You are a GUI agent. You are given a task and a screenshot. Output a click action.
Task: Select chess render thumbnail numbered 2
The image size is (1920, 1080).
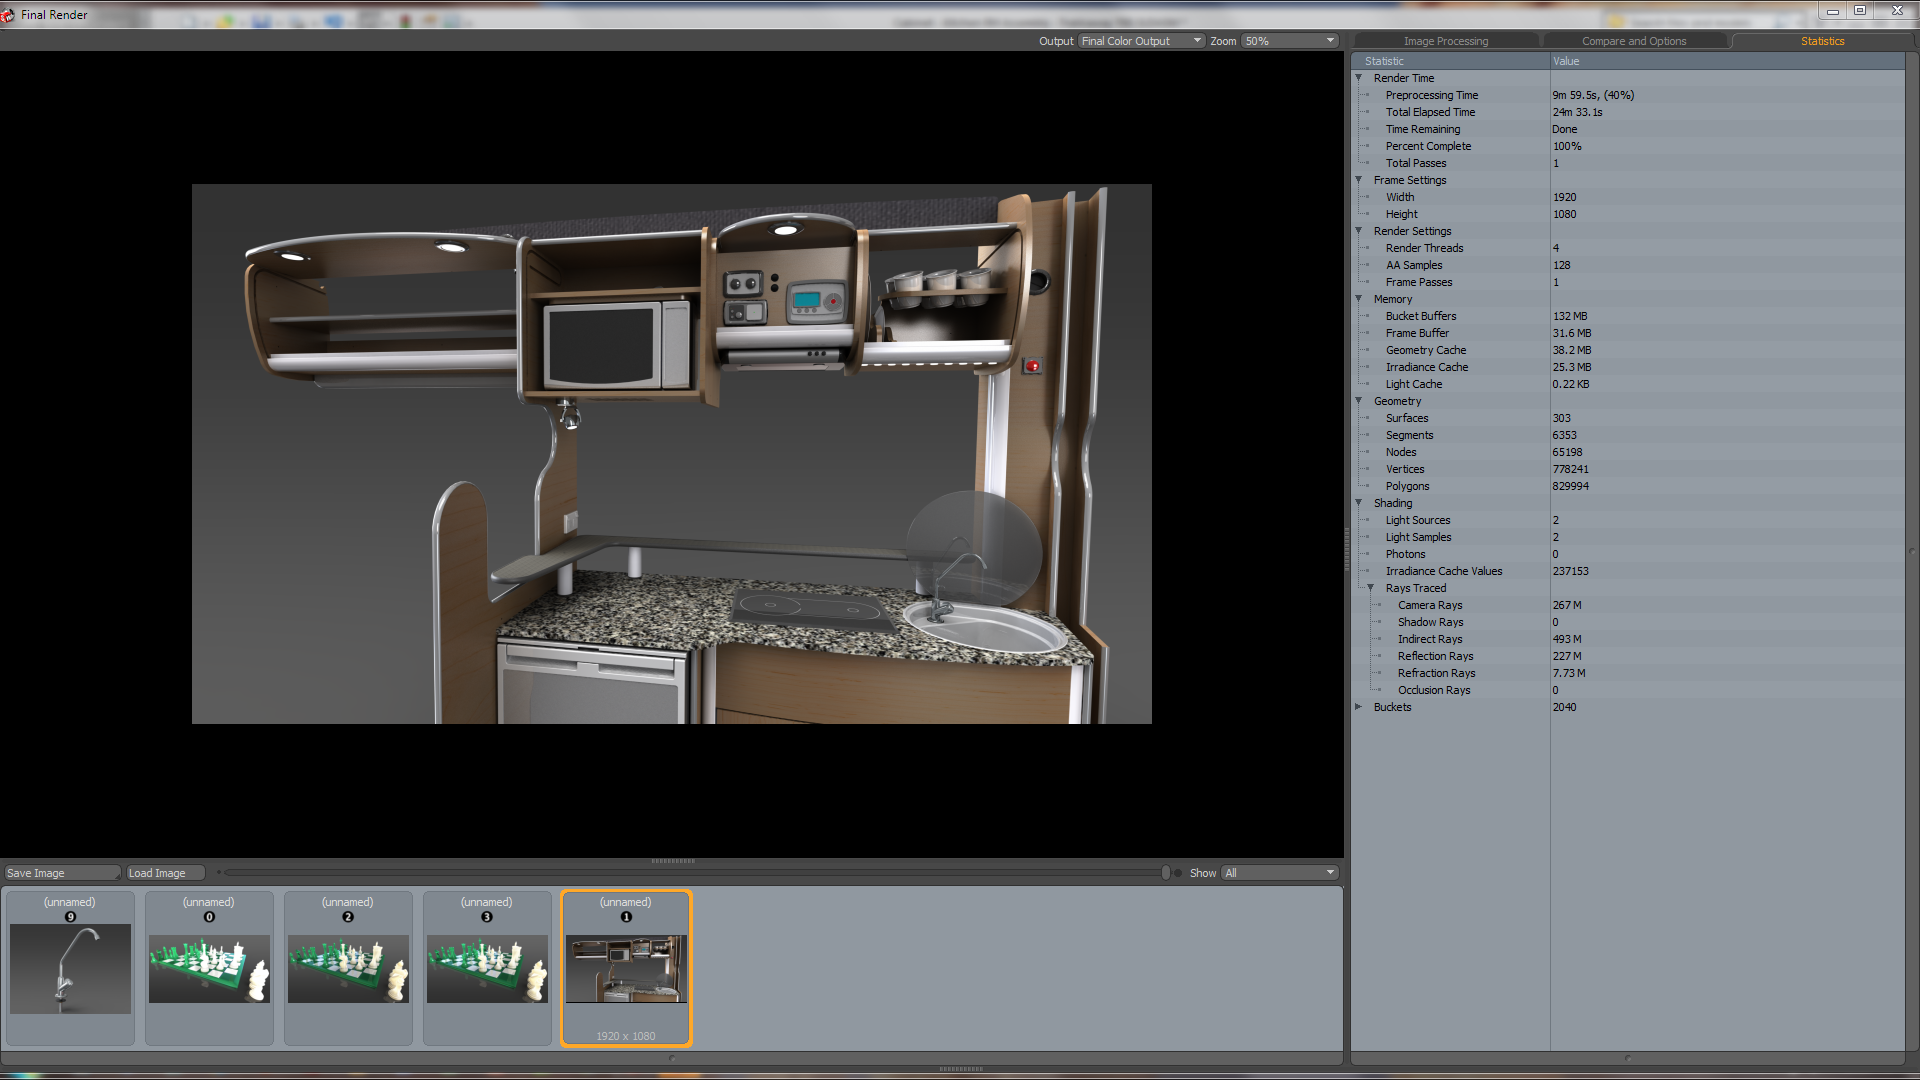pyautogui.click(x=348, y=967)
